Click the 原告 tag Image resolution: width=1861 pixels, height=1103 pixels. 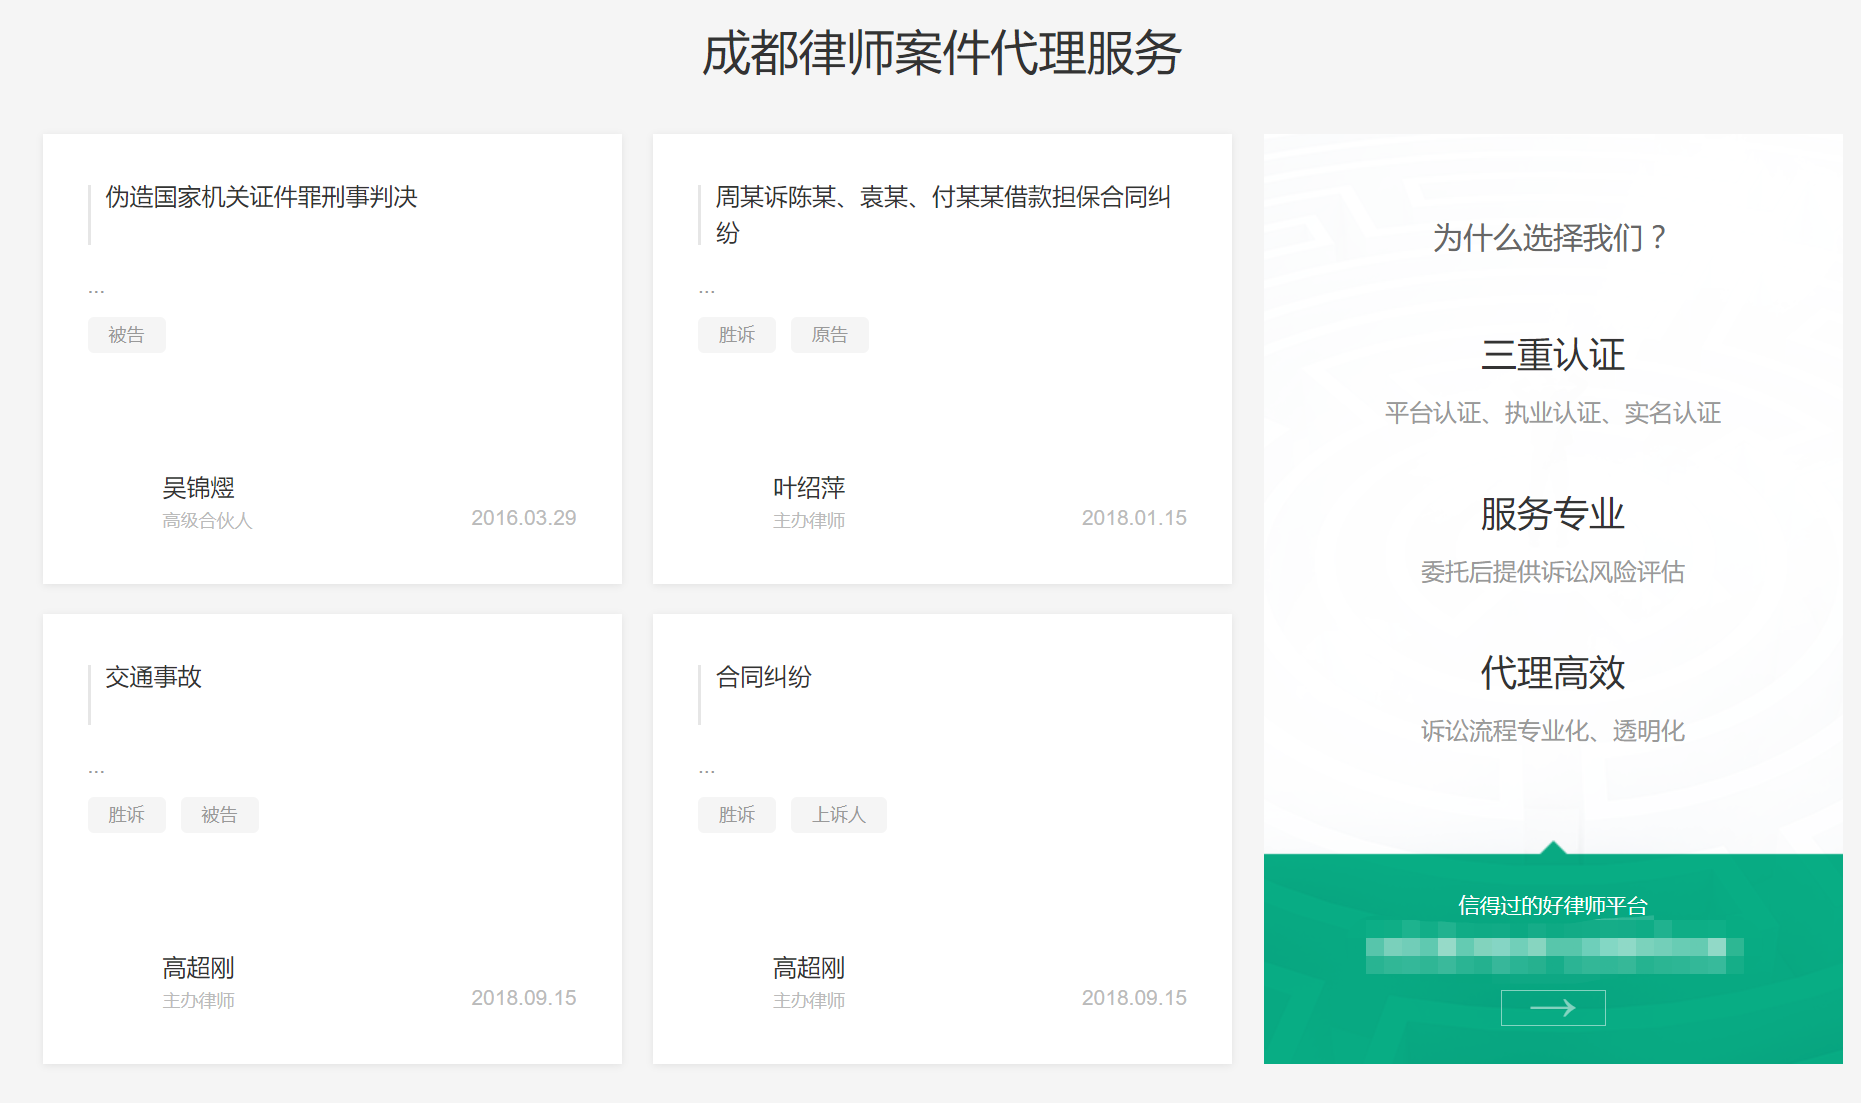(830, 335)
